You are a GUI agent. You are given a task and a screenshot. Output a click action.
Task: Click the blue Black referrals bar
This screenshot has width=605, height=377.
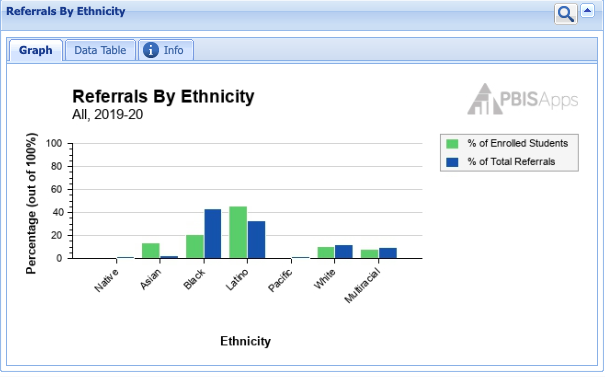coord(213,234)
